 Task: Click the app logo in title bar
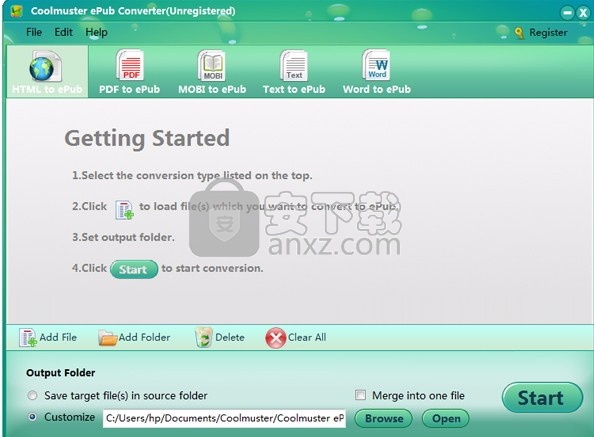[16, 11]
